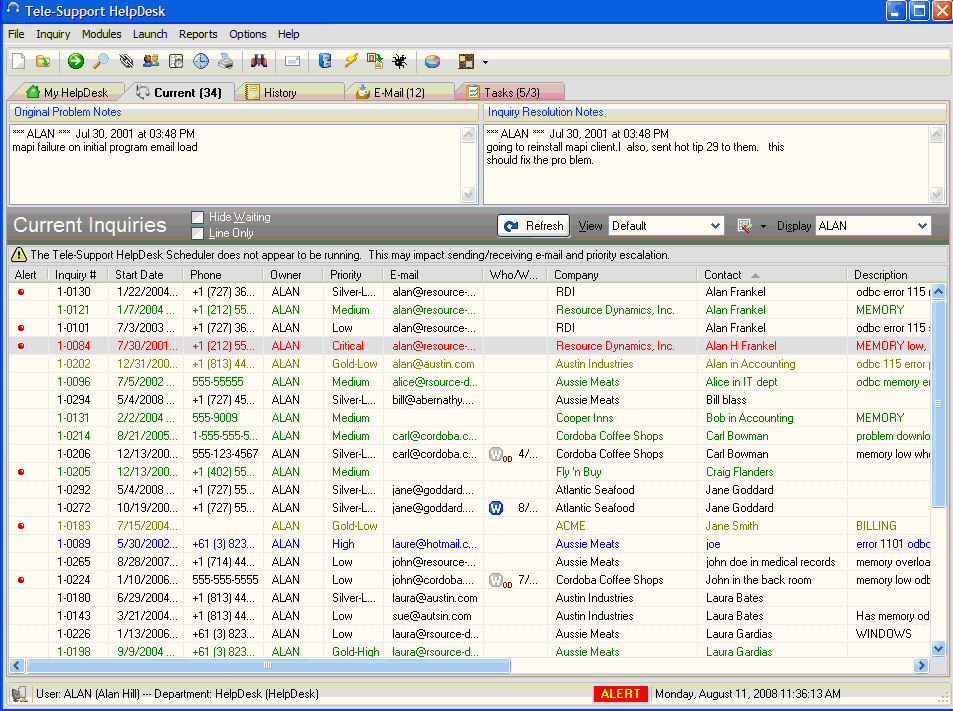Click the binoculars find icon
Image resolution: width=953 pixels, height=711 pixels.
259,61
